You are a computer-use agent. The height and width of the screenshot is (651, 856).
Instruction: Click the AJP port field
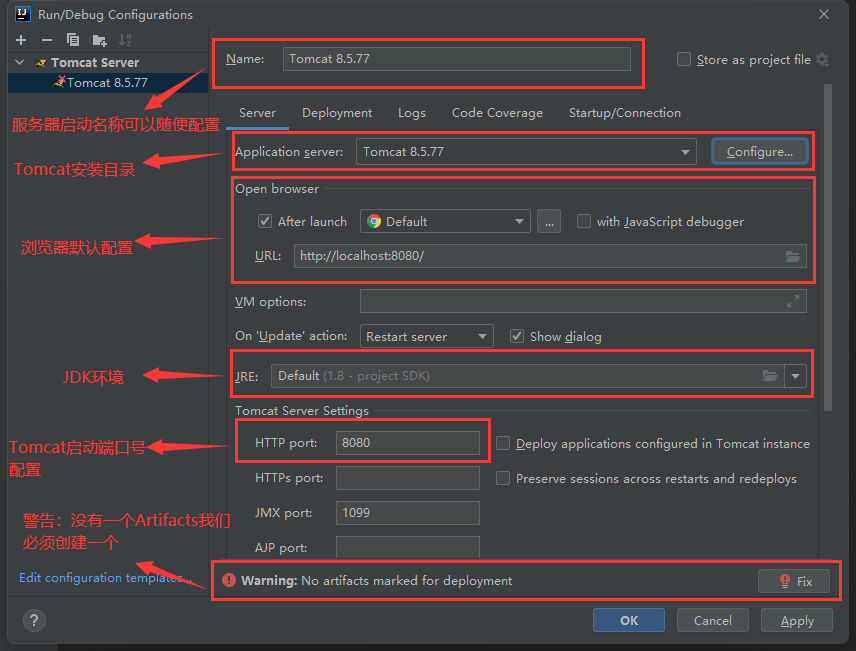pos(408,547)
